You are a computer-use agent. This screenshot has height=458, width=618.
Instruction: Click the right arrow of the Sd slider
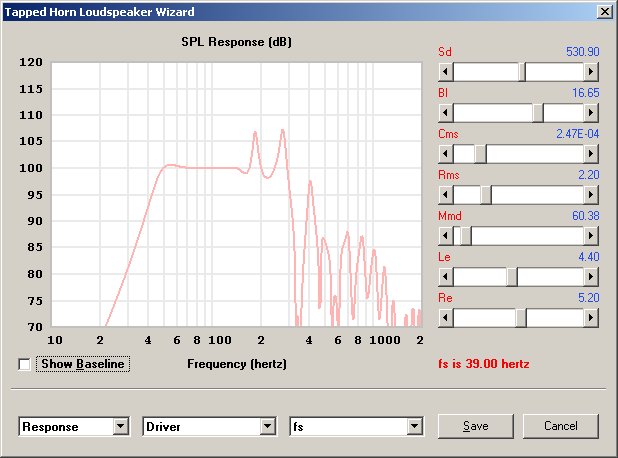coord(591,72)
